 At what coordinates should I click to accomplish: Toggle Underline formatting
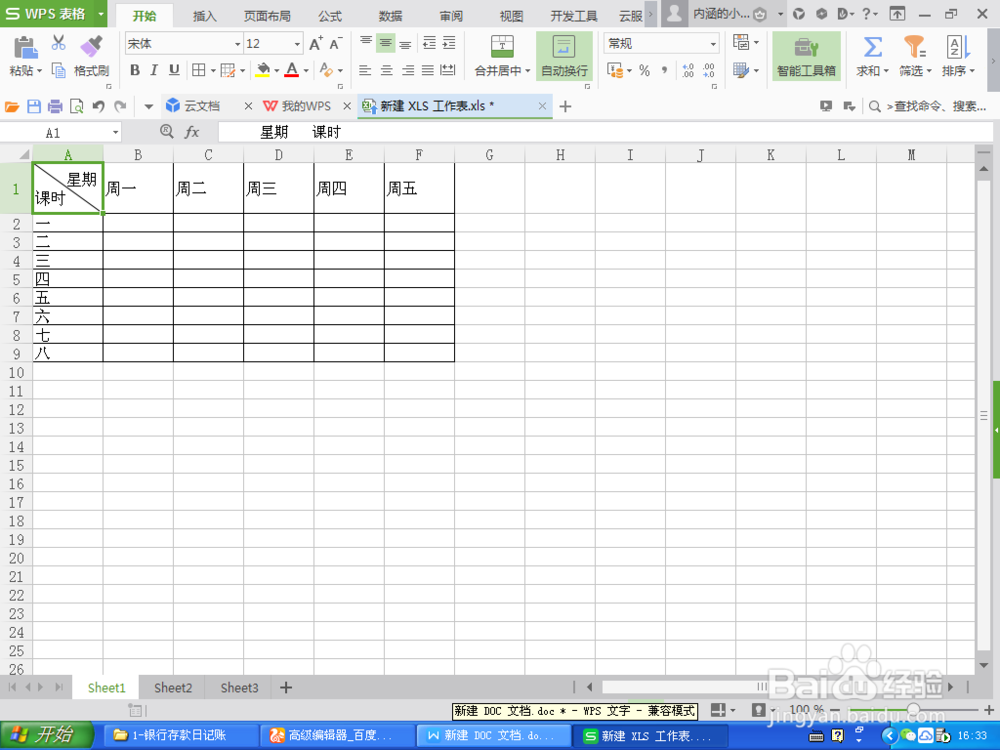click(x=174, y=70)
